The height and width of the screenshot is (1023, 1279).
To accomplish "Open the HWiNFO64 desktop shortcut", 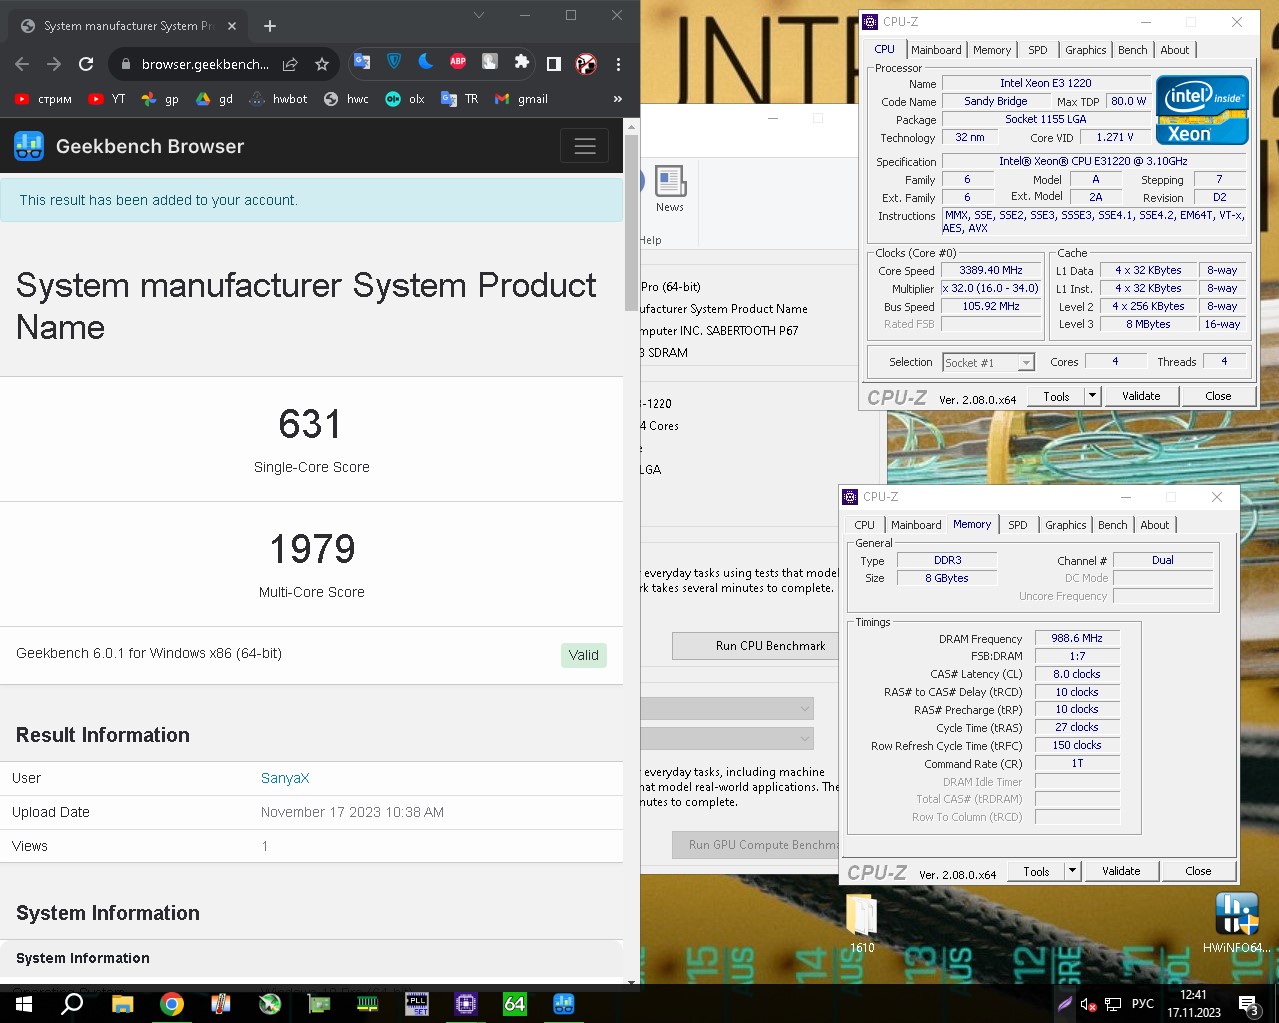I will (x=1237, y=922).
